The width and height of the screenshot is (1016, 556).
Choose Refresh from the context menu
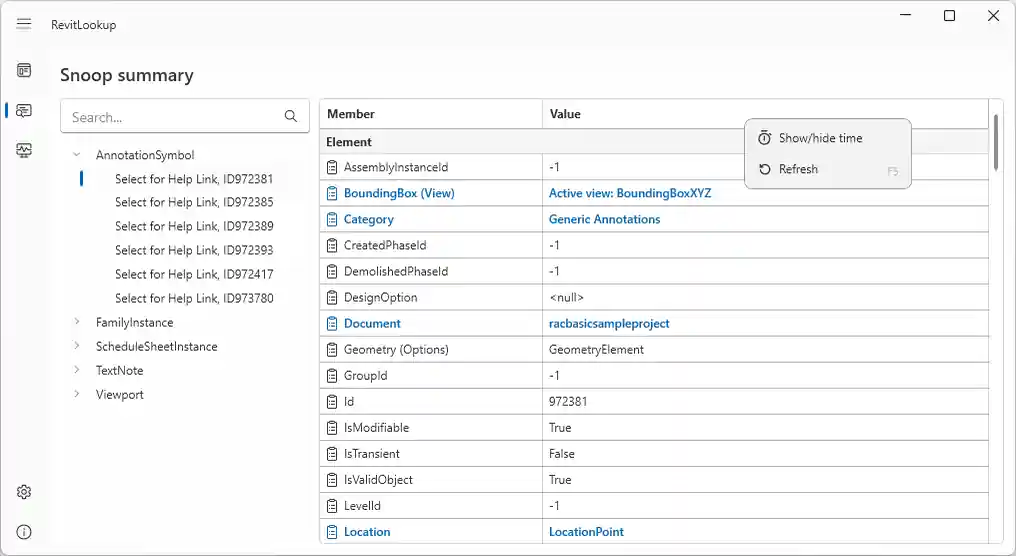[798, 169]
